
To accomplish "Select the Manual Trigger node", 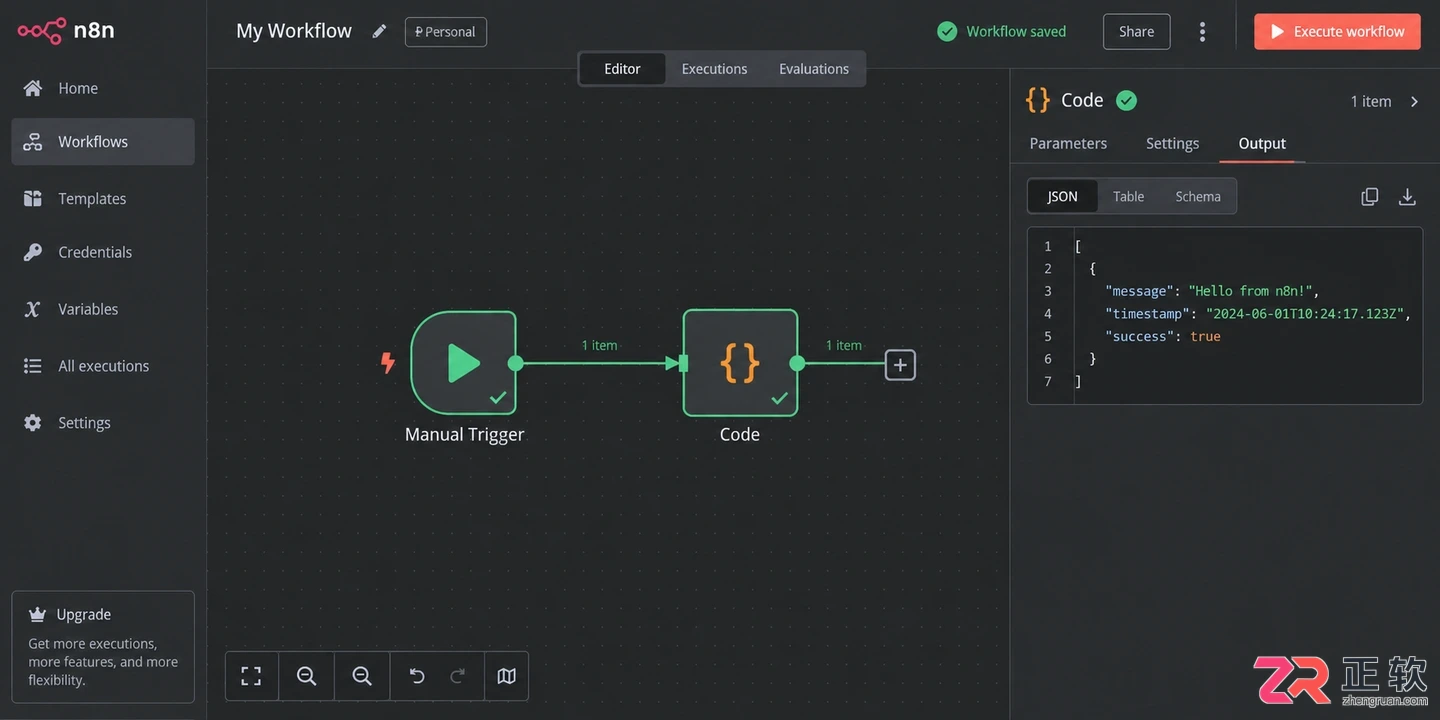I will click(464, 363).
